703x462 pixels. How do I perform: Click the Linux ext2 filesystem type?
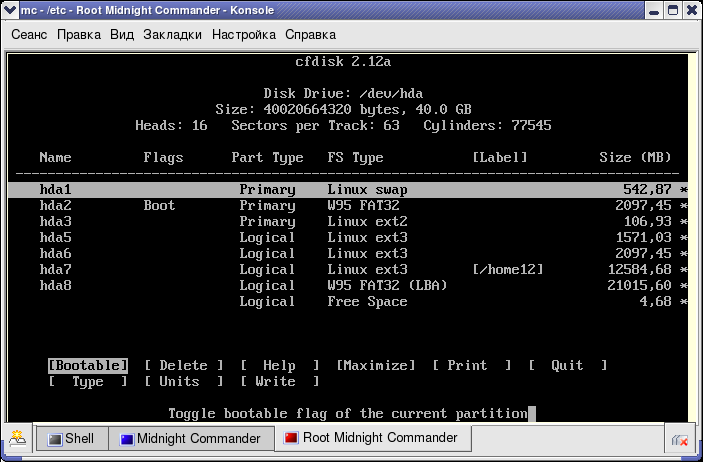click(367, 222)
